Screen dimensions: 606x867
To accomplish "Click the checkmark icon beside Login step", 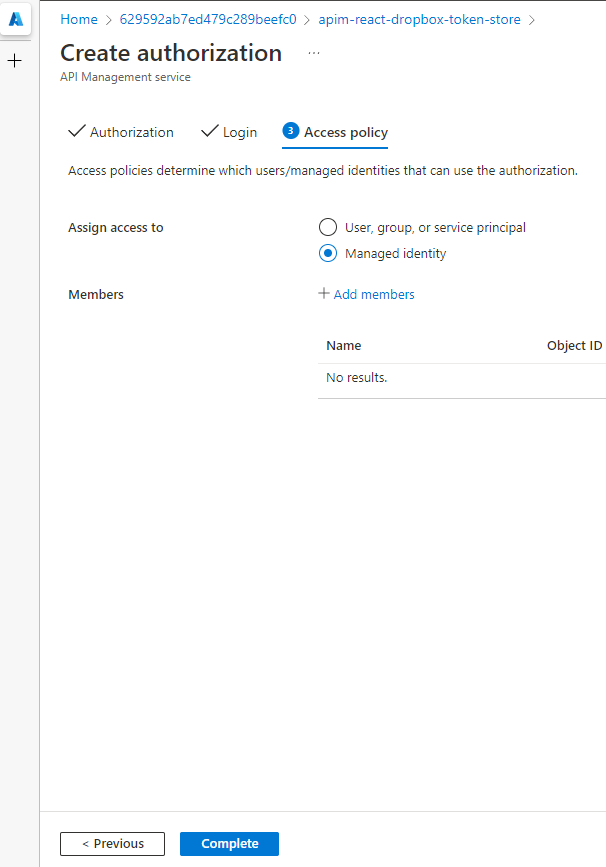I will [210, 131].
